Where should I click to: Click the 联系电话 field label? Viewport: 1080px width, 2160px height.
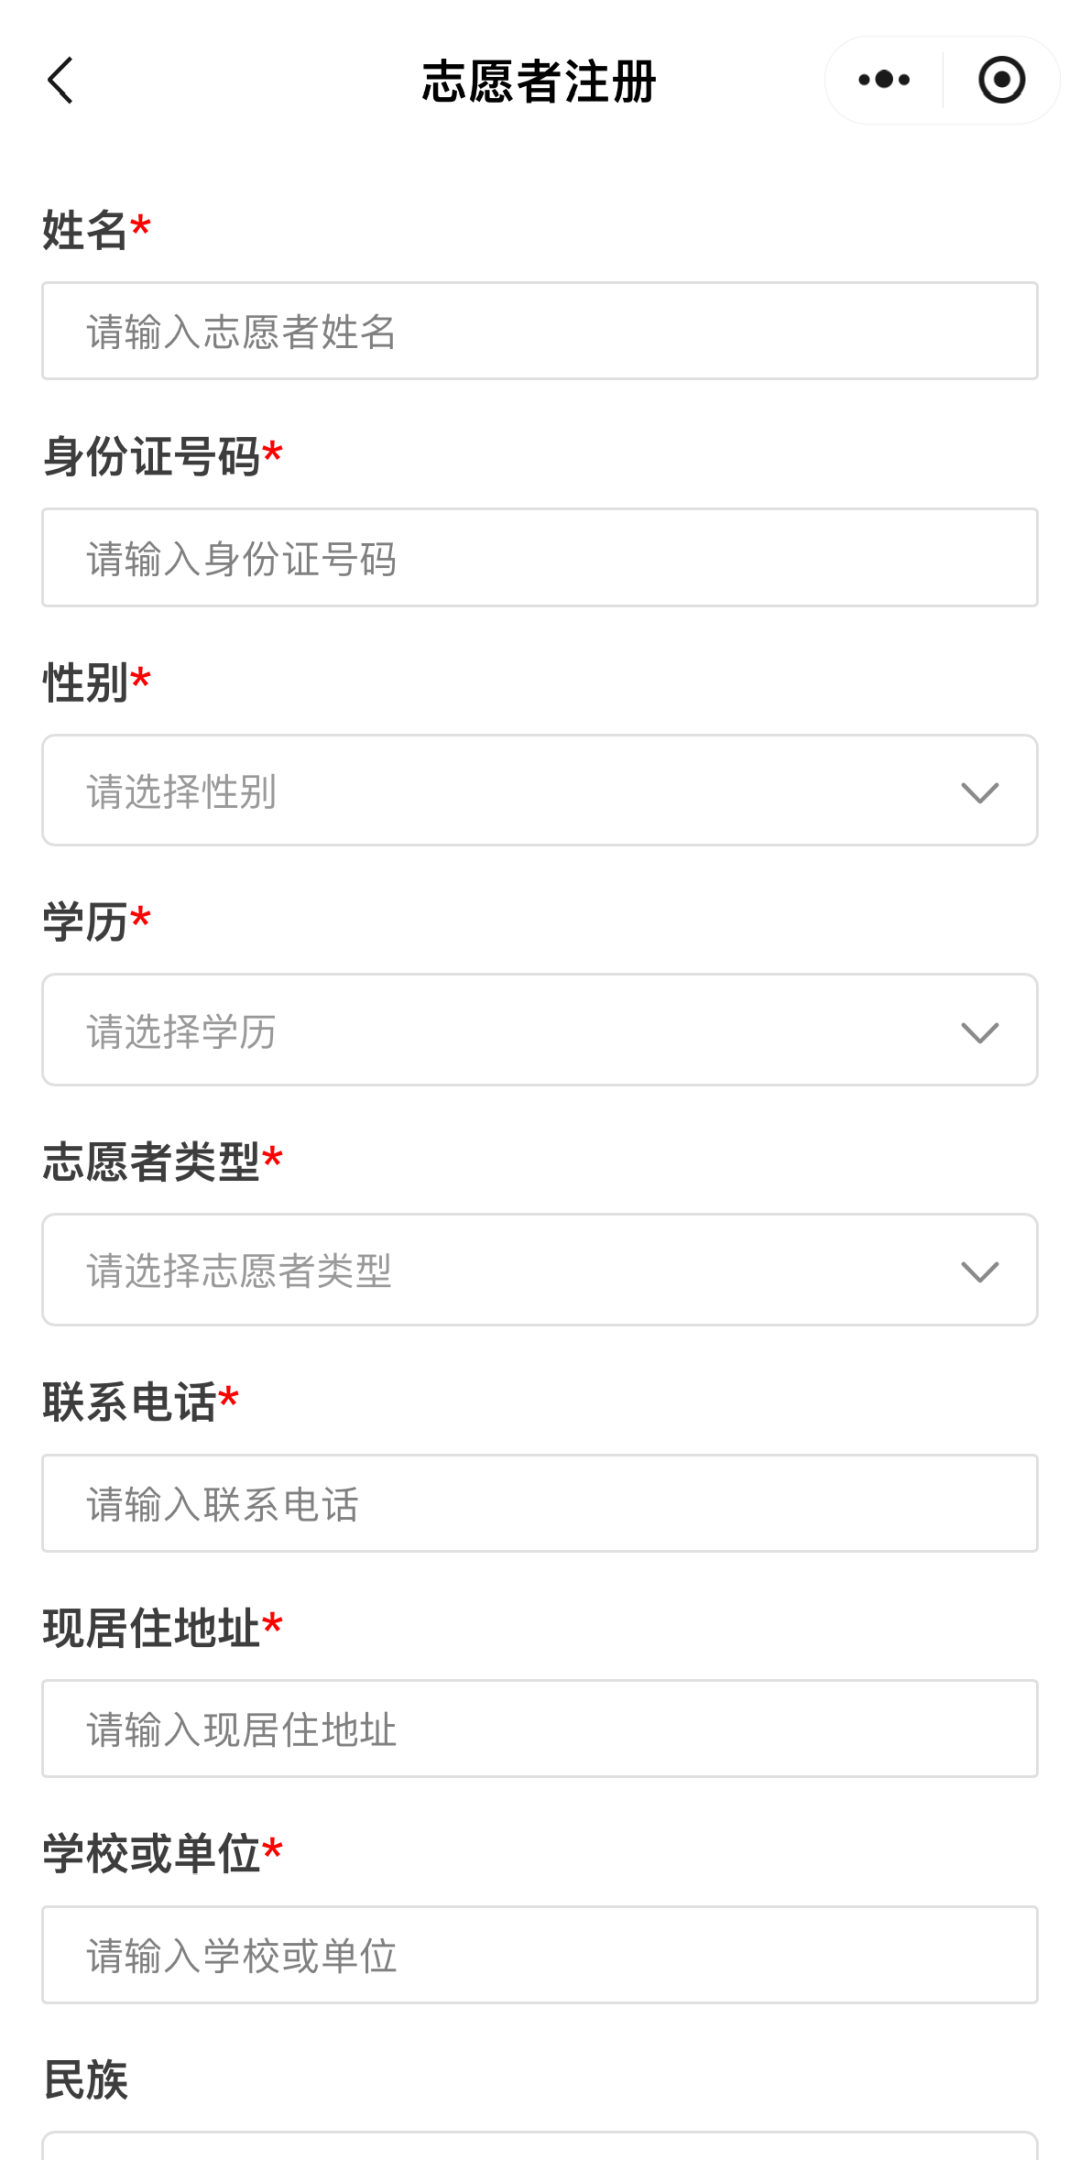pos(129,1402)
